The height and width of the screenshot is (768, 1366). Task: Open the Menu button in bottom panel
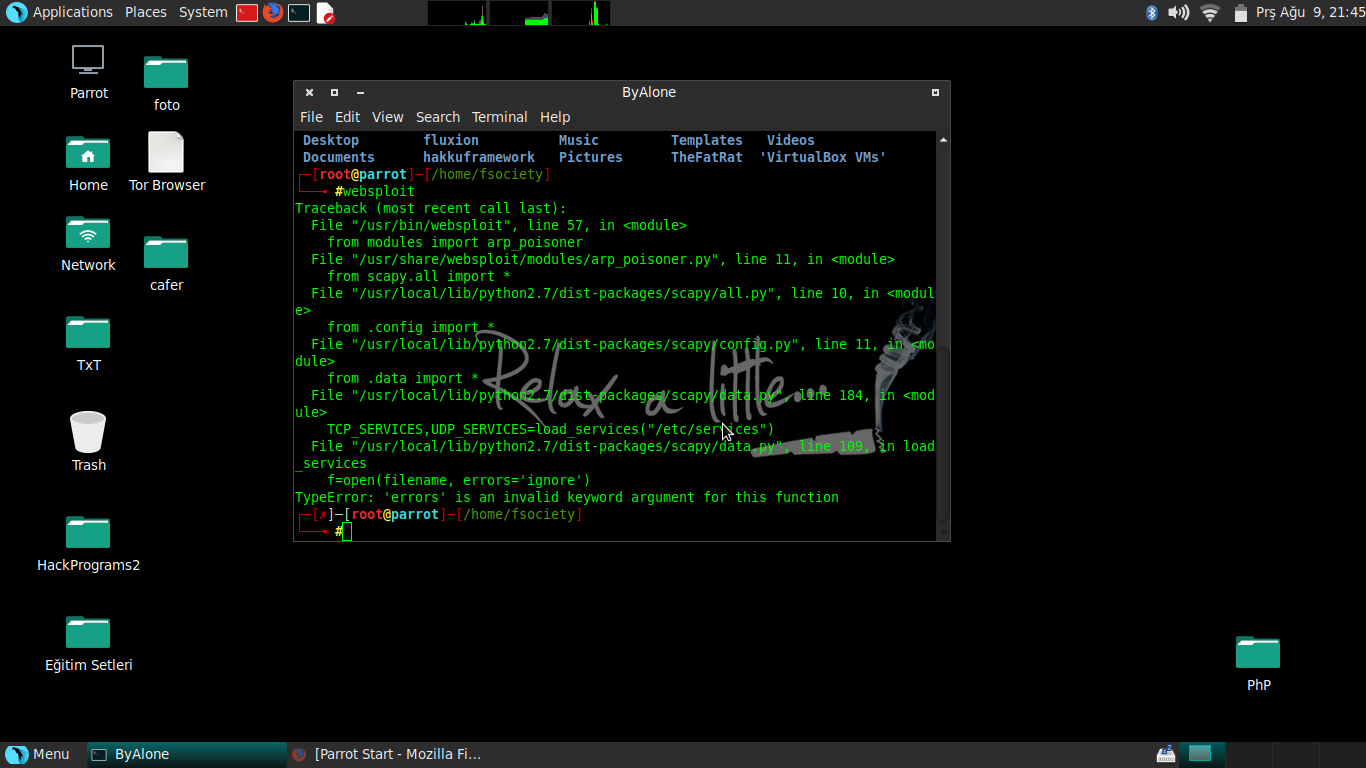[x=38, y=754]
